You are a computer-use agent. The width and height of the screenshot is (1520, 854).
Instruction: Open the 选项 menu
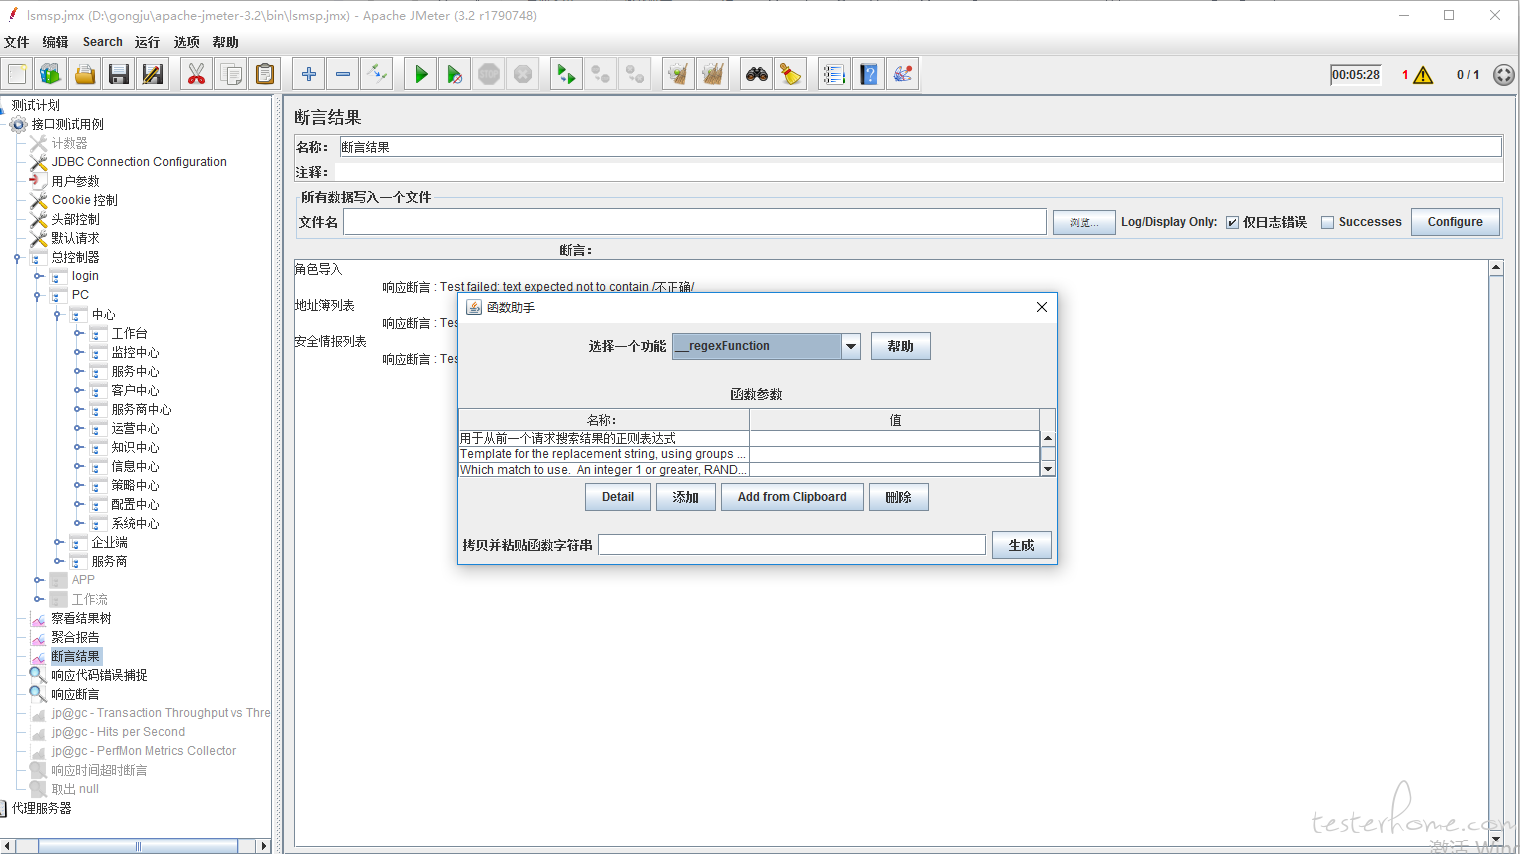pos(187,42)
